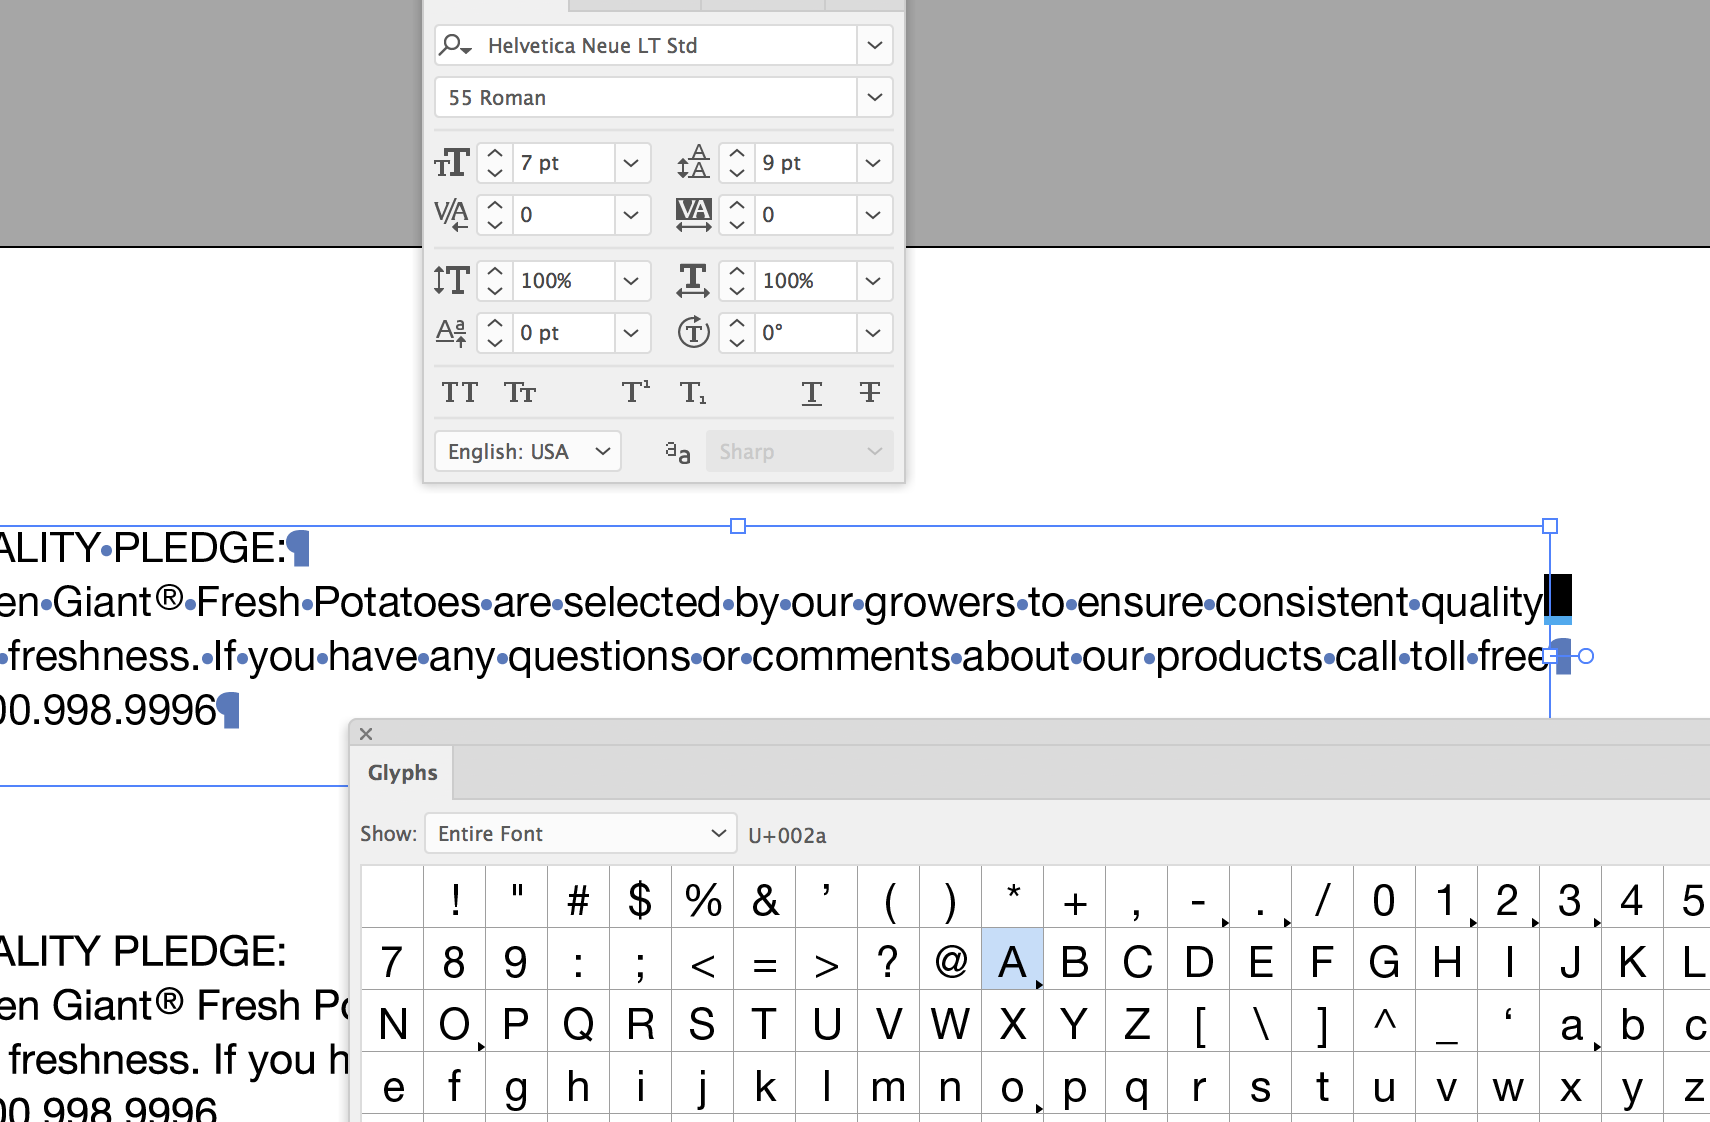Click the character rotation stepper arrows
1710x1122 pixels.
pyautogui.click(x=737, y=333)
